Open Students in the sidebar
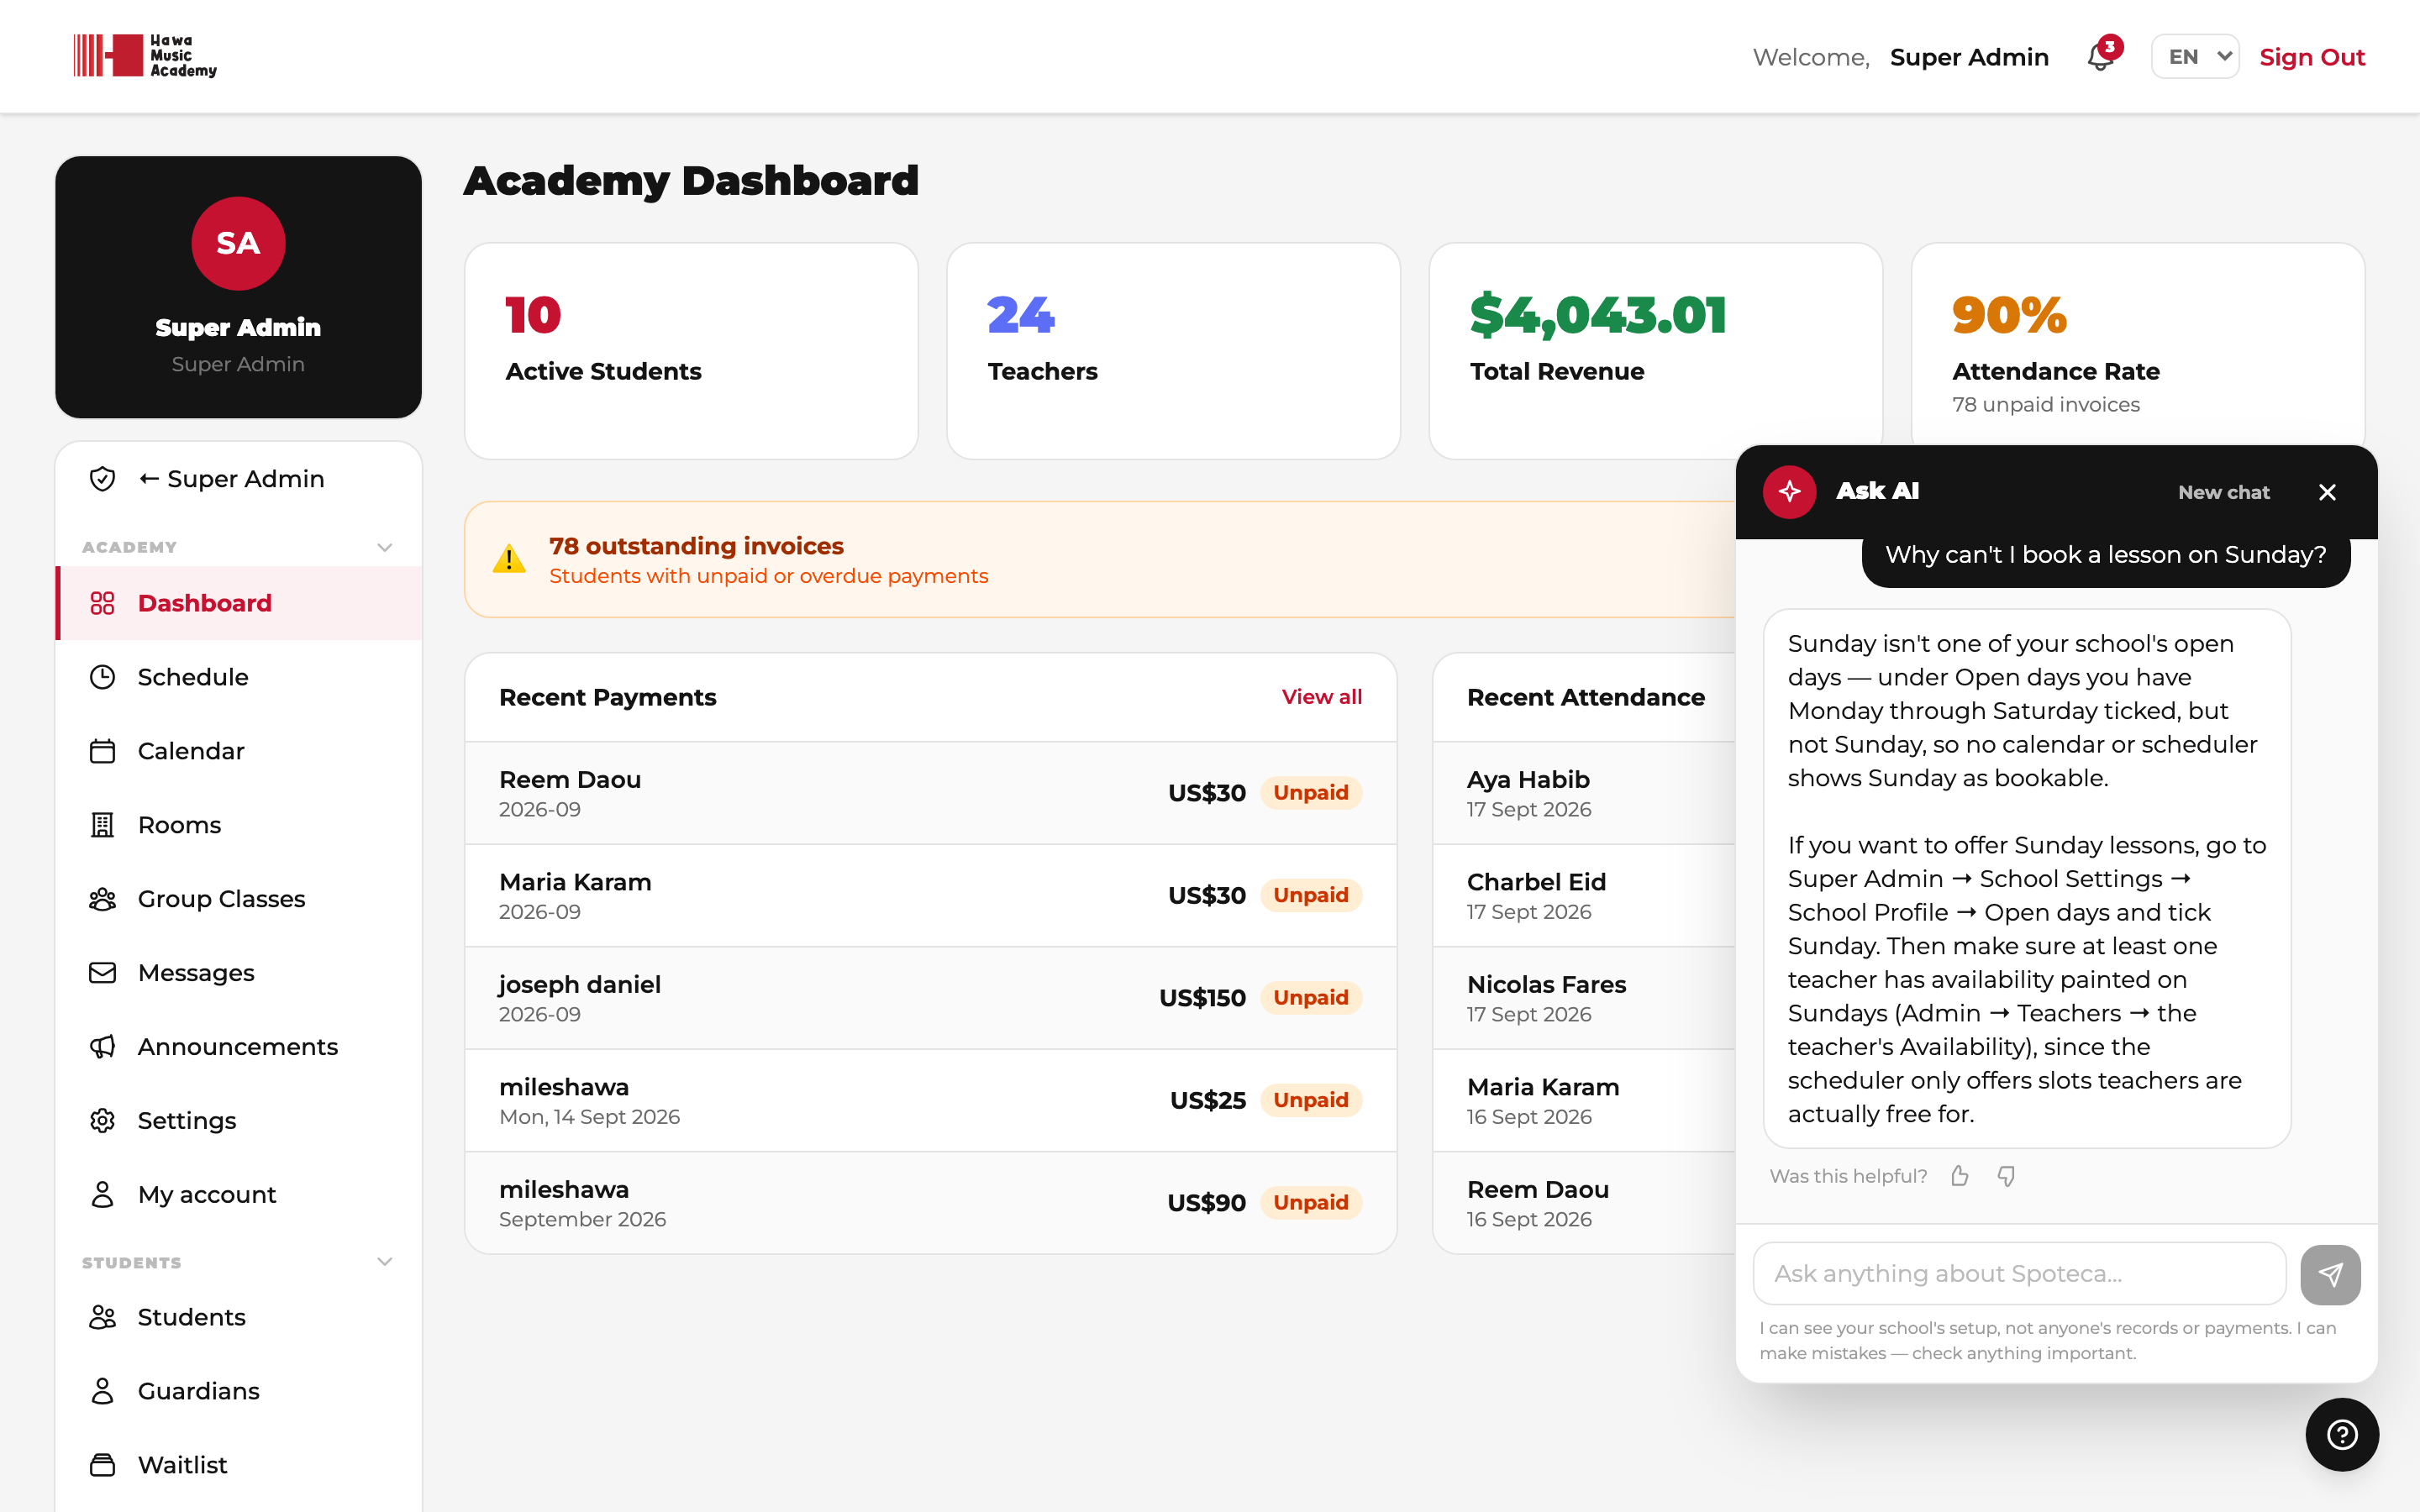This screenshot has width=2420, height=1512. [x=239, y=1317]
